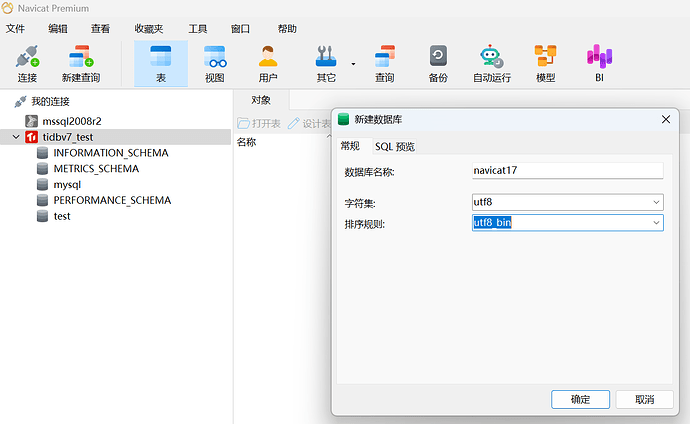This screenshot has width=690, height=424.
Task: Open the 帮助 (Help) menu
Action: [287, 29]
